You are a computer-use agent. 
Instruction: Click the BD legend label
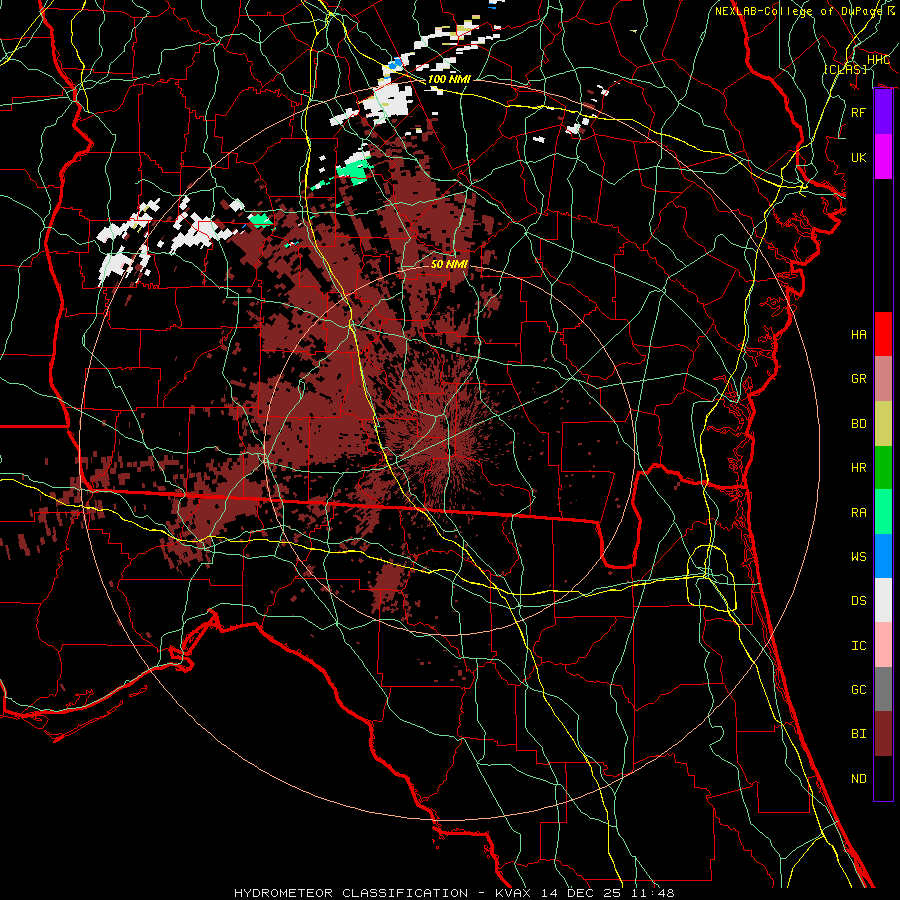pos(858,423)
